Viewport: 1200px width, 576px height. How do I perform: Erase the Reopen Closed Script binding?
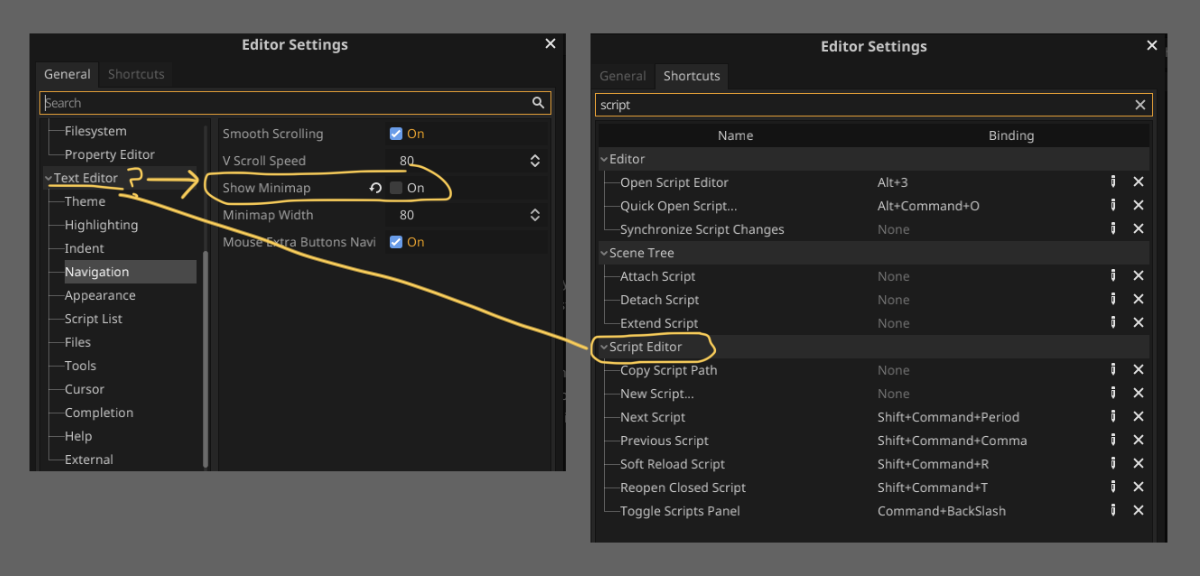[x=1138, y=488]
